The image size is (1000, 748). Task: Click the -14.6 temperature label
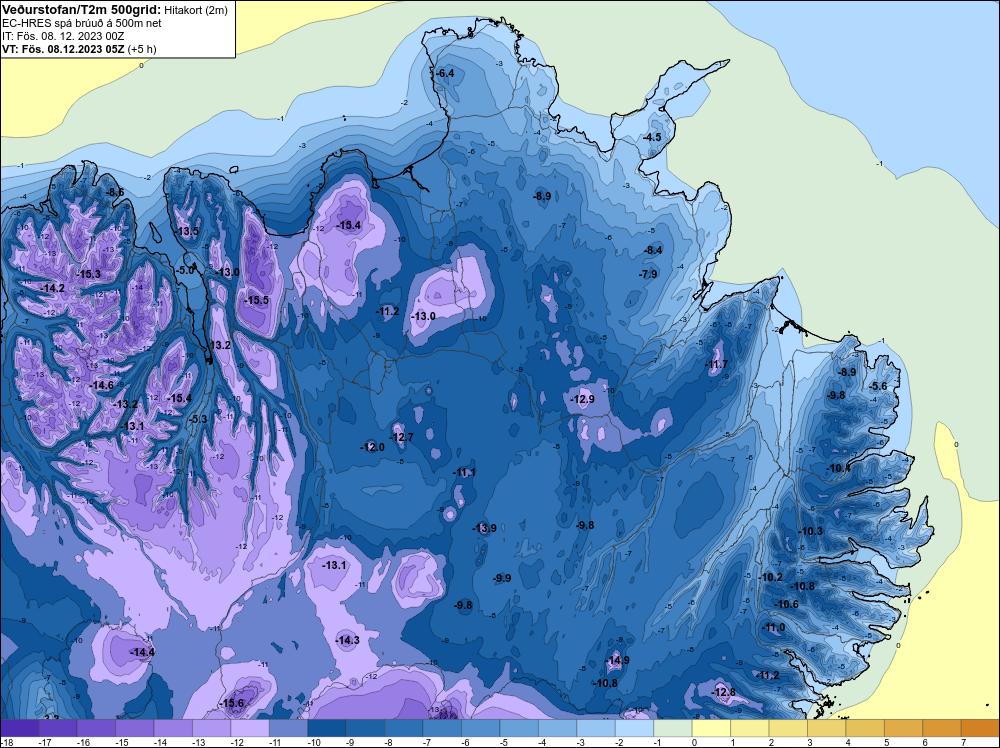click(101, 385)
